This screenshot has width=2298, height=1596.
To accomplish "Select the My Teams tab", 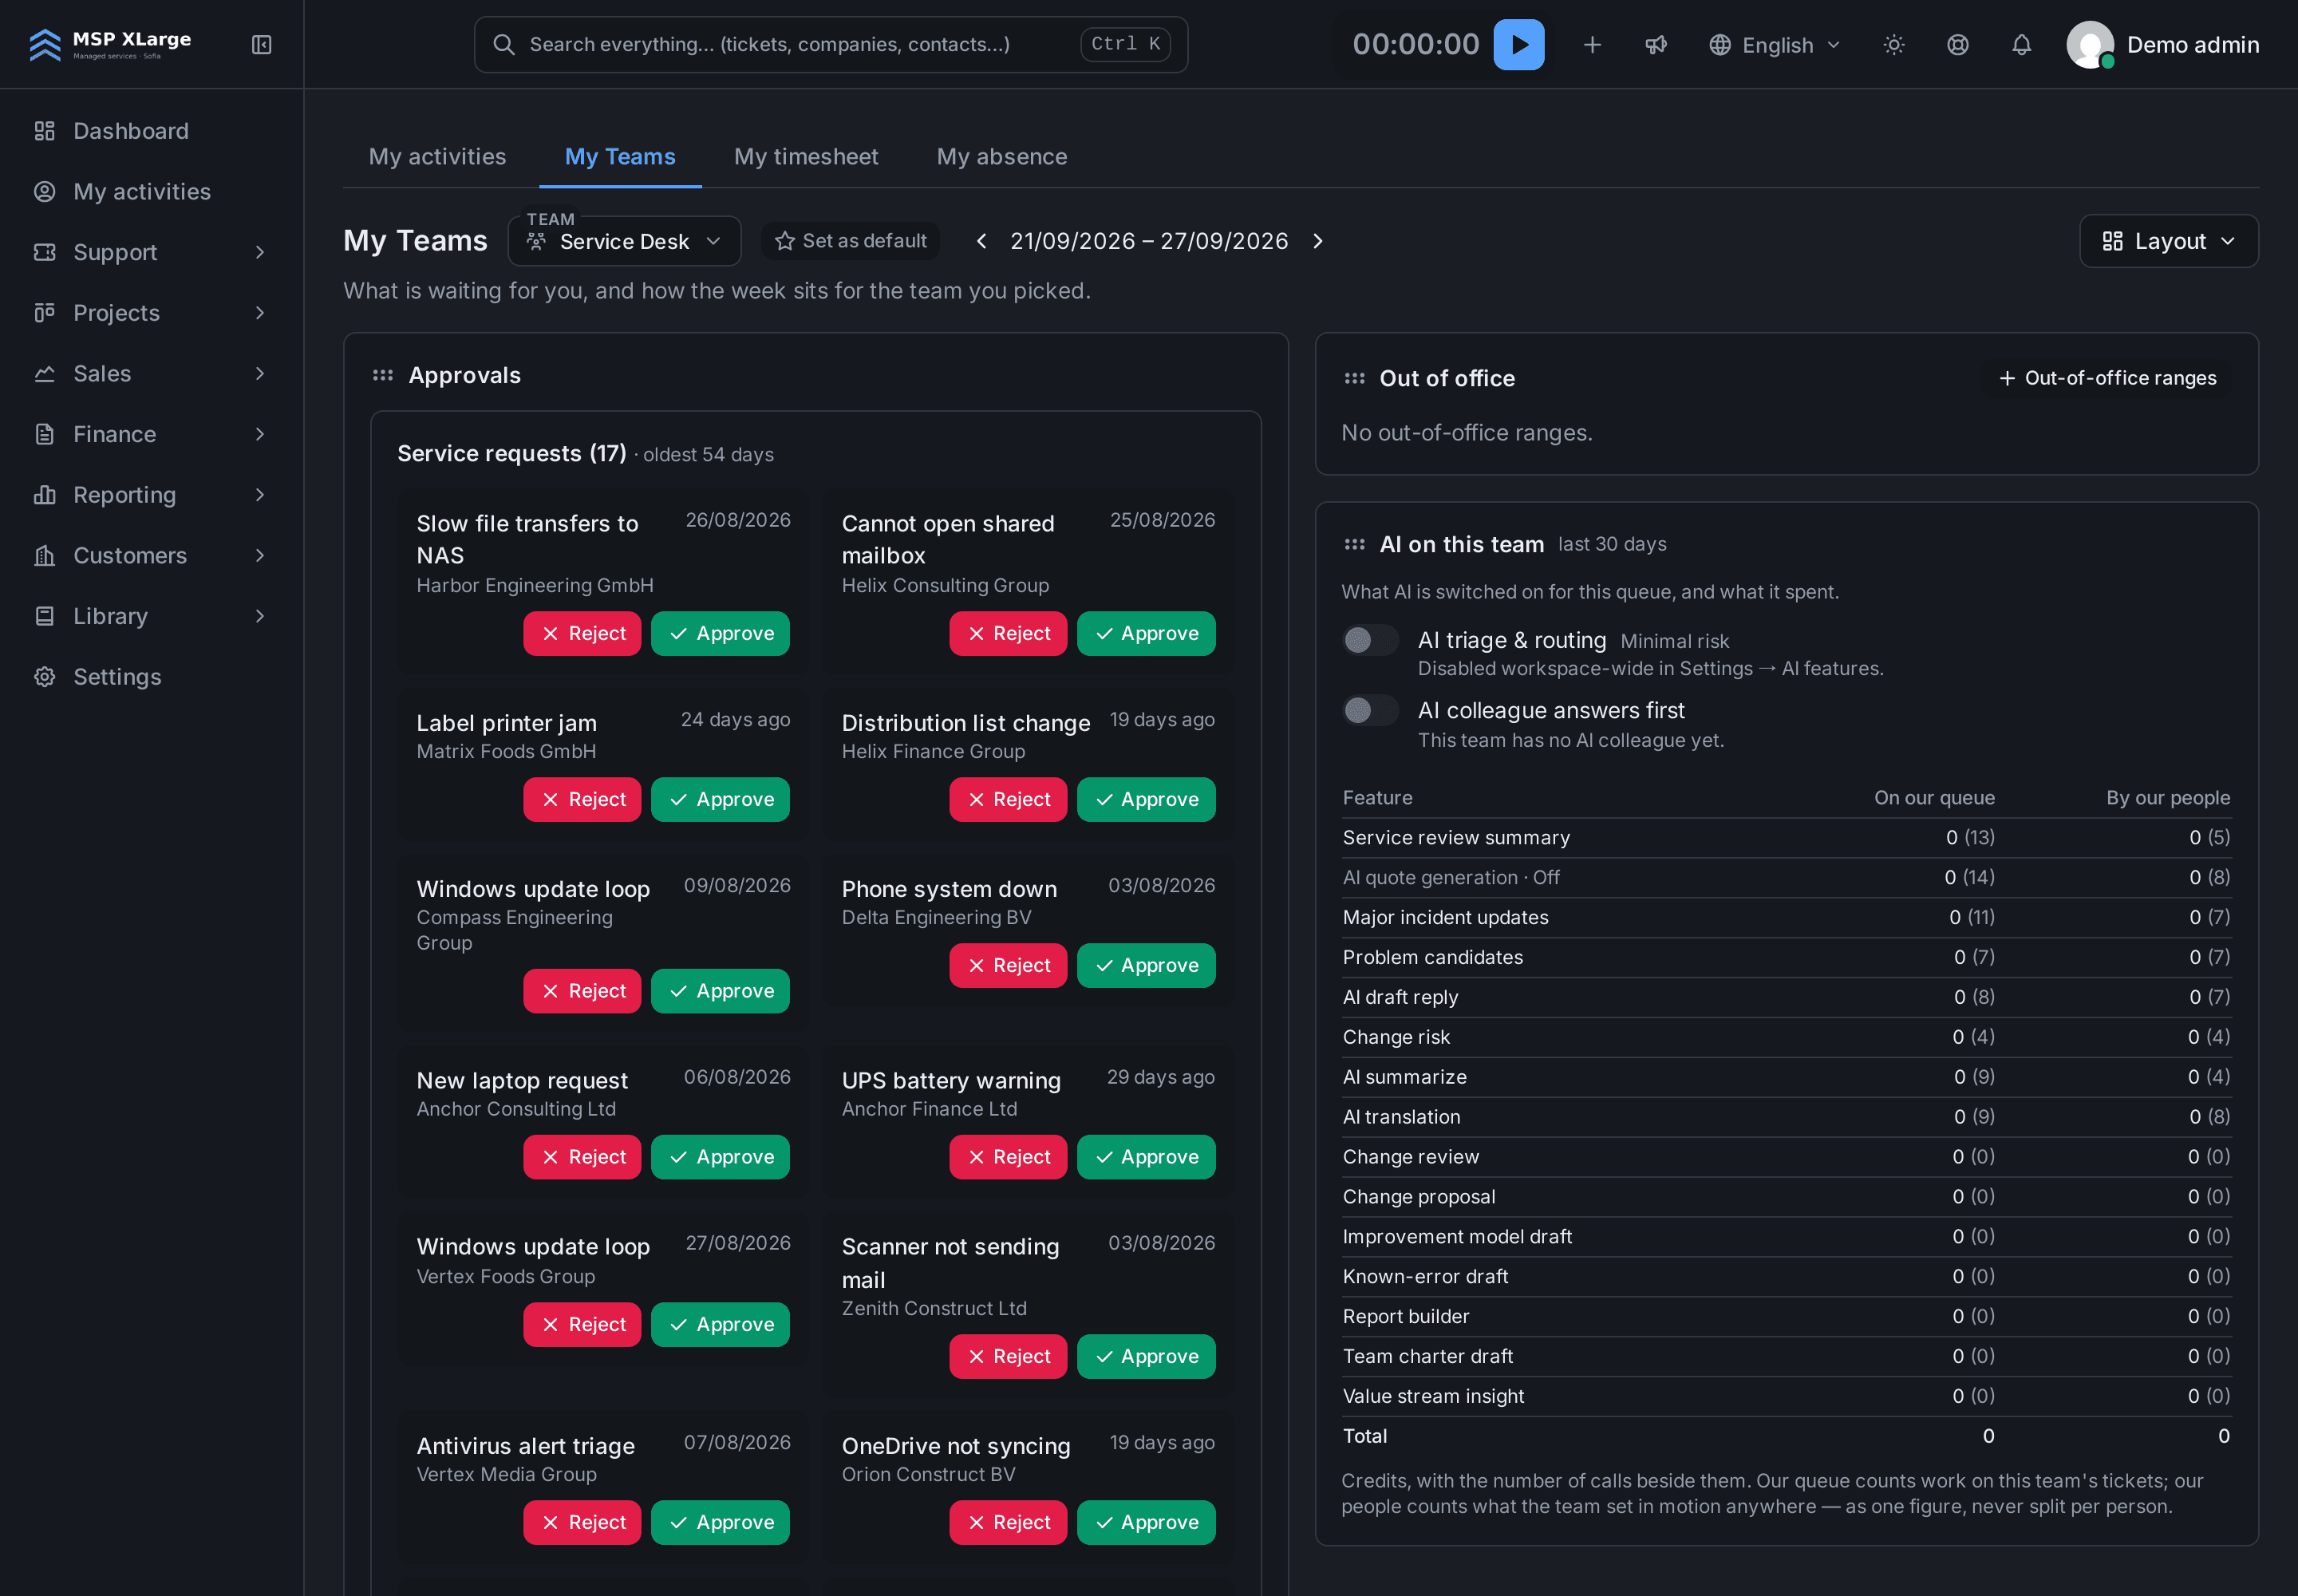I will pyautogui.click(x=620, y=157).
